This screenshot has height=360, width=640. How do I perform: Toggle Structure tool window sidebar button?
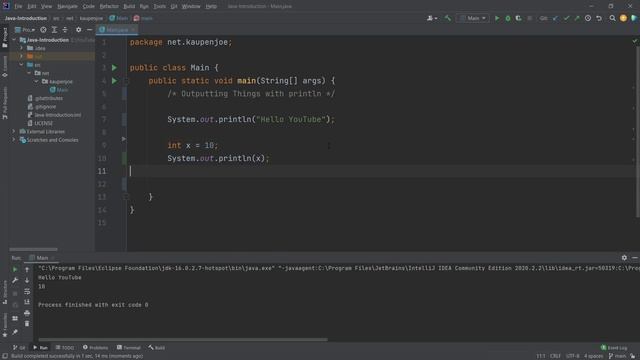[x=4, y=293]
